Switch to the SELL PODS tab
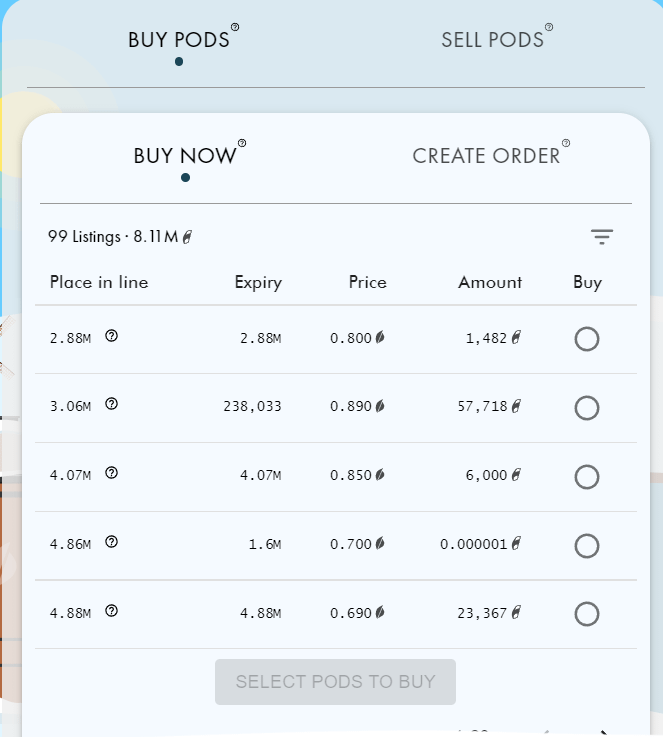This screenshot has width=663, height=737. point(492,40)
